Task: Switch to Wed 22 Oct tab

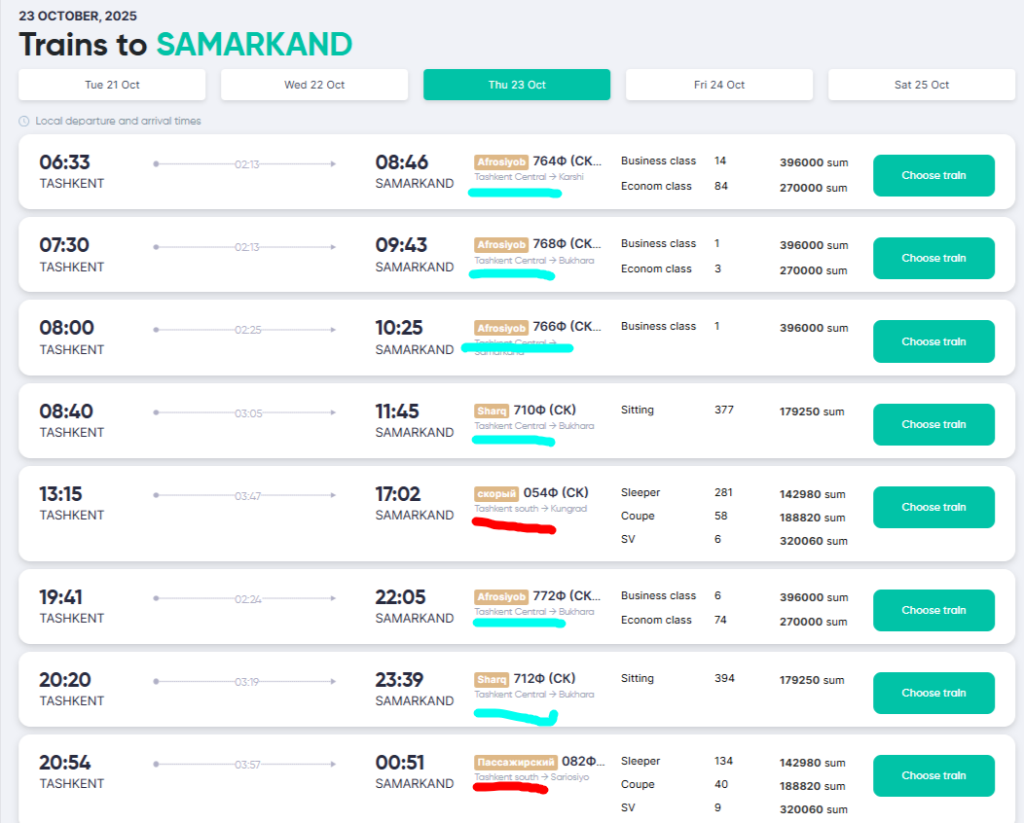Action: coord(314,85)
